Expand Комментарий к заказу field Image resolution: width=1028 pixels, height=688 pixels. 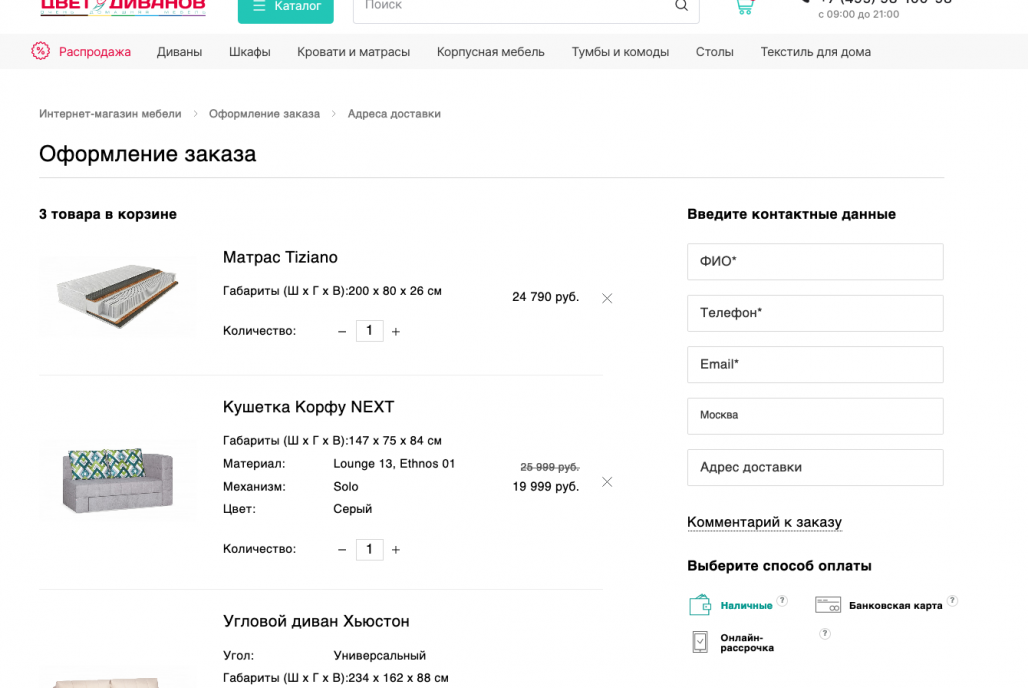point(764,522)
